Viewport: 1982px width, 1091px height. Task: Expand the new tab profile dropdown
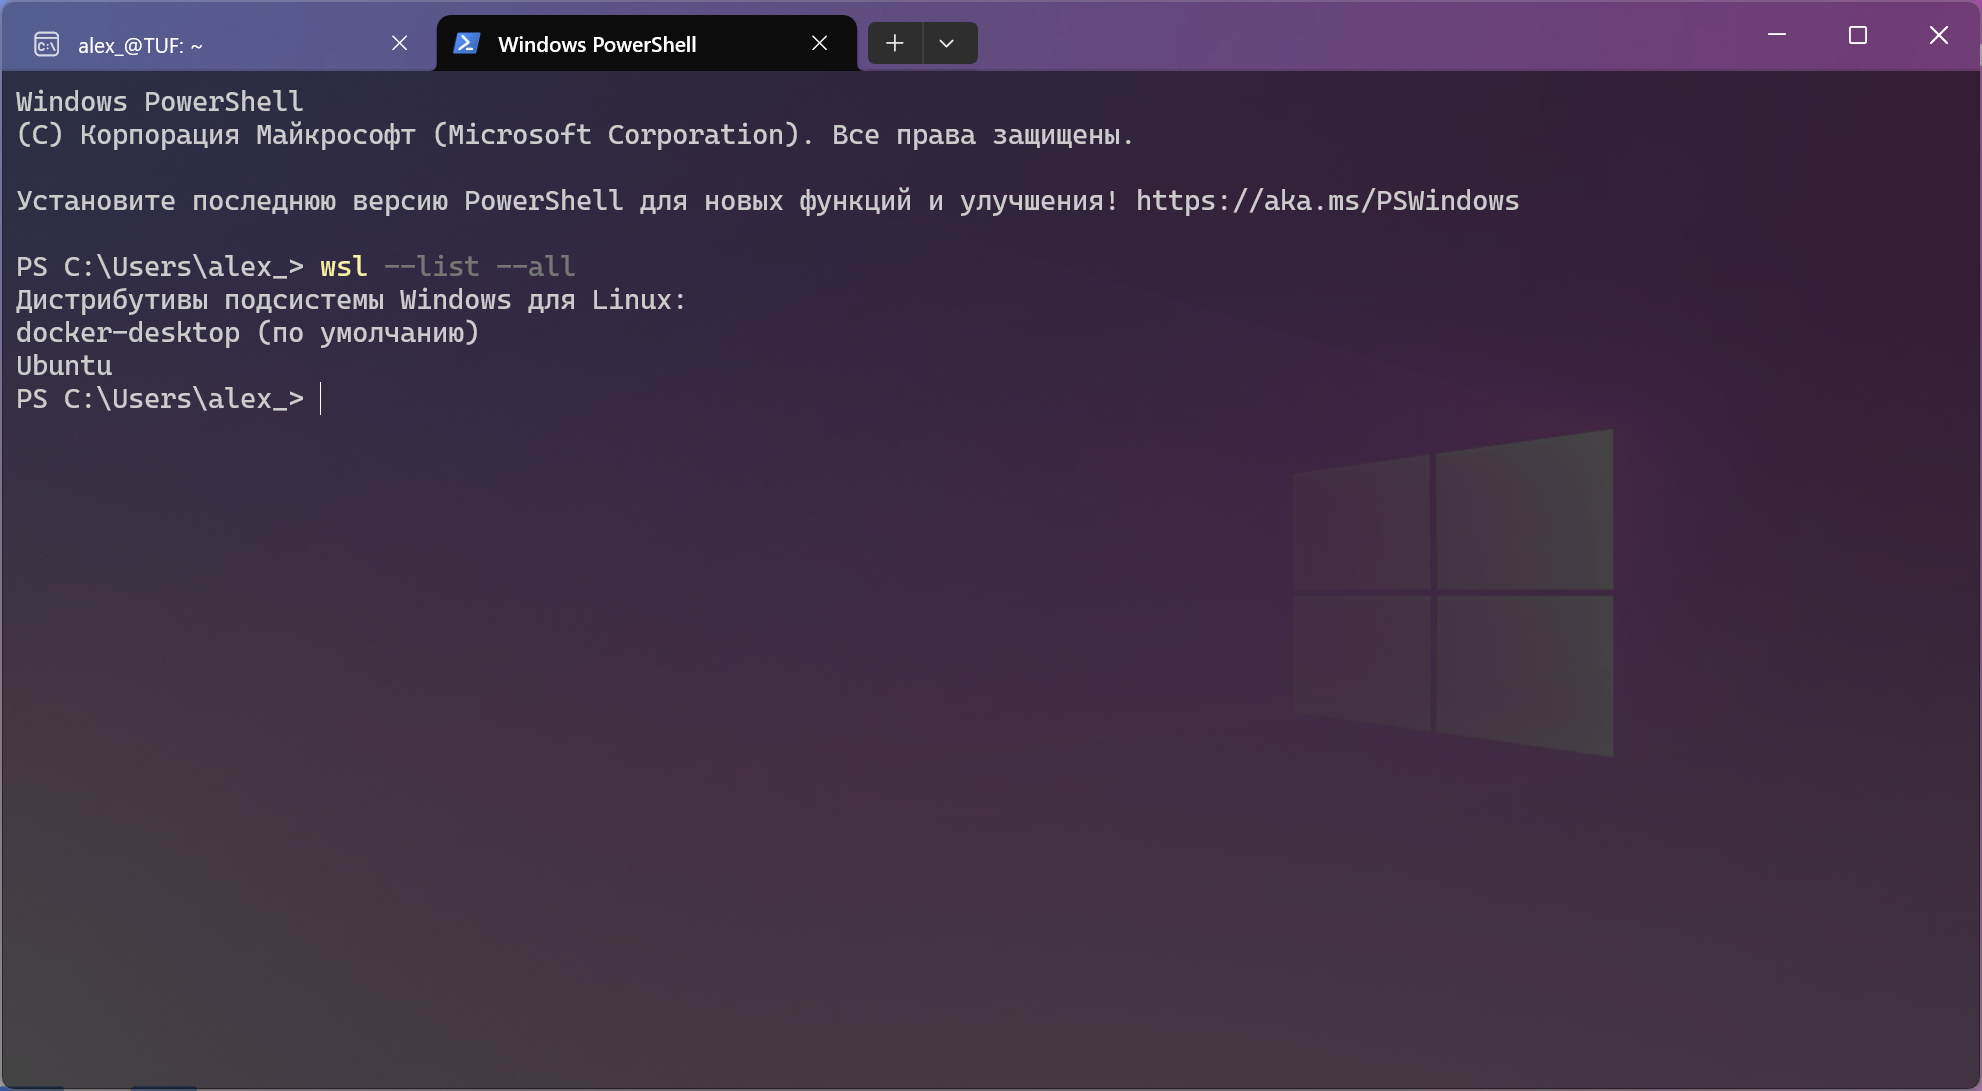[947, 43]
